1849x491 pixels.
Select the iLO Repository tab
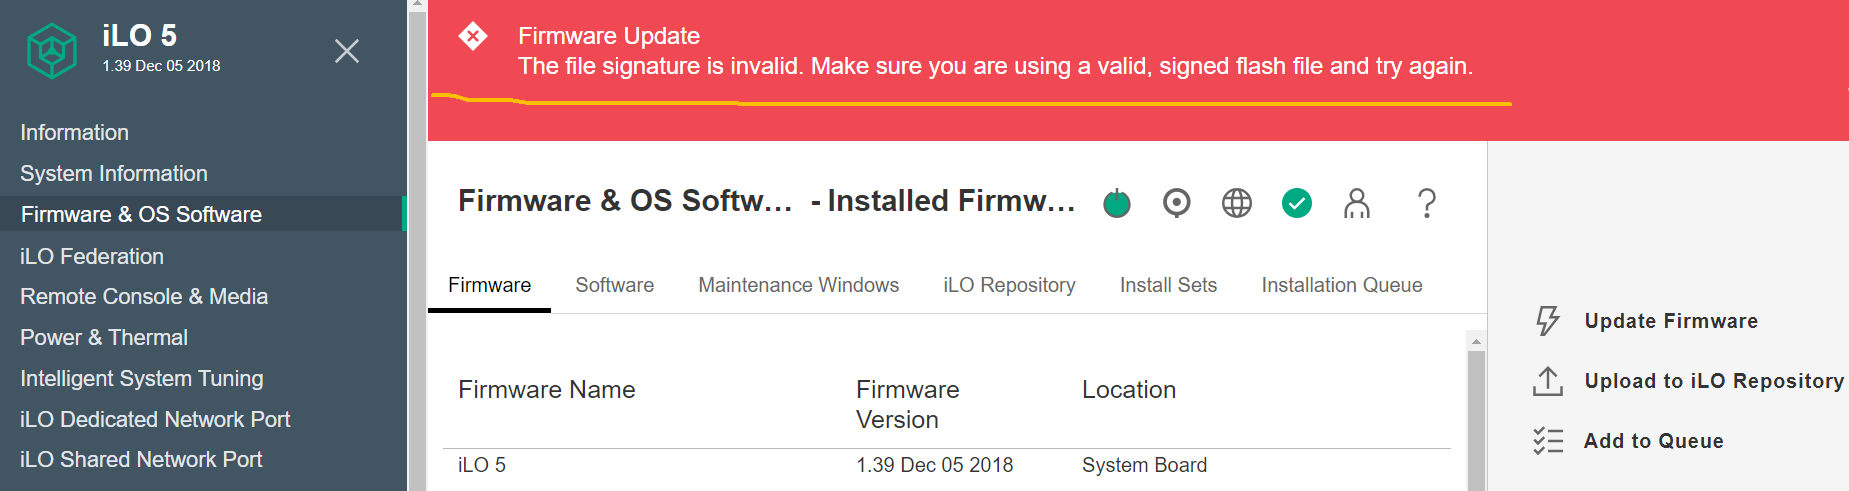coord(1009,285)
